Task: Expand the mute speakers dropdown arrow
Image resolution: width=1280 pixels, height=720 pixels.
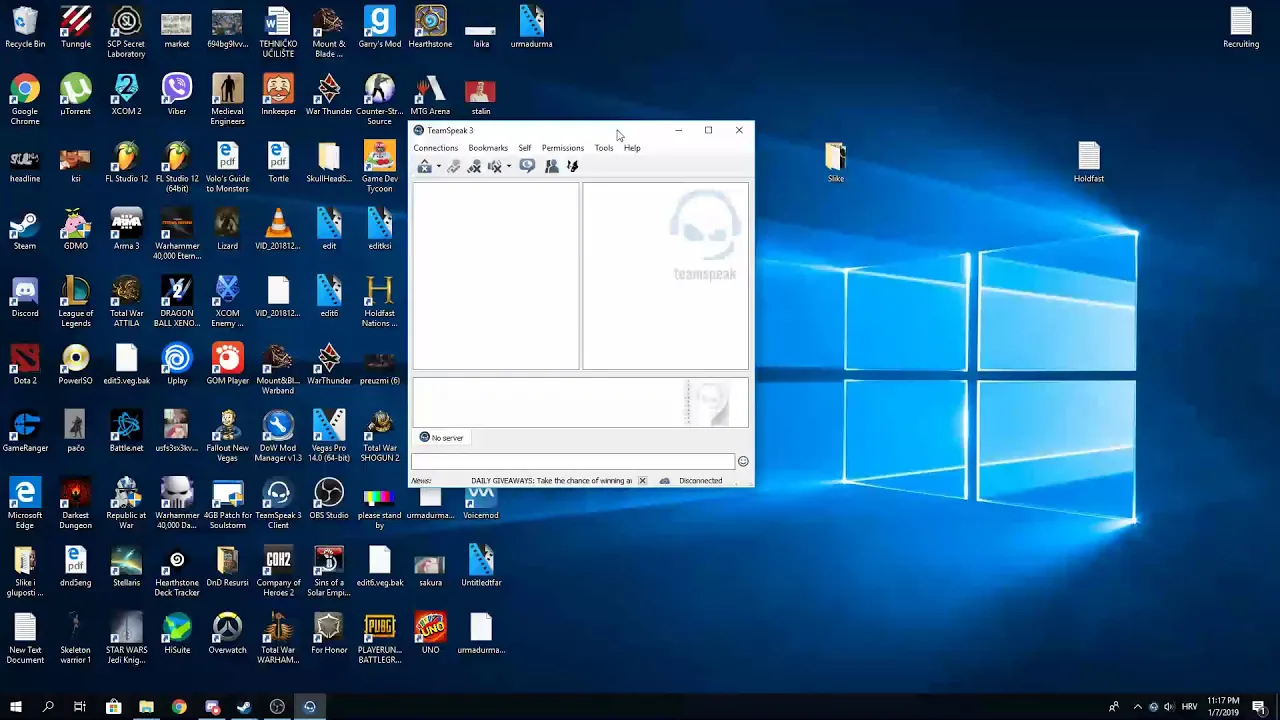Action: (508, 167)
